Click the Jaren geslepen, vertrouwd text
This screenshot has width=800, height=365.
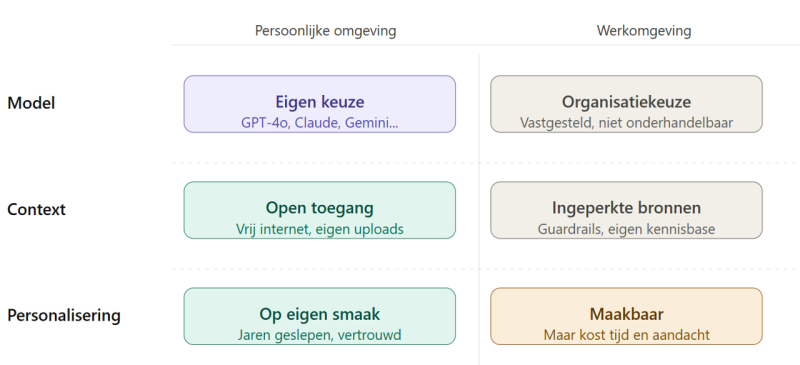tap(319, 335)
